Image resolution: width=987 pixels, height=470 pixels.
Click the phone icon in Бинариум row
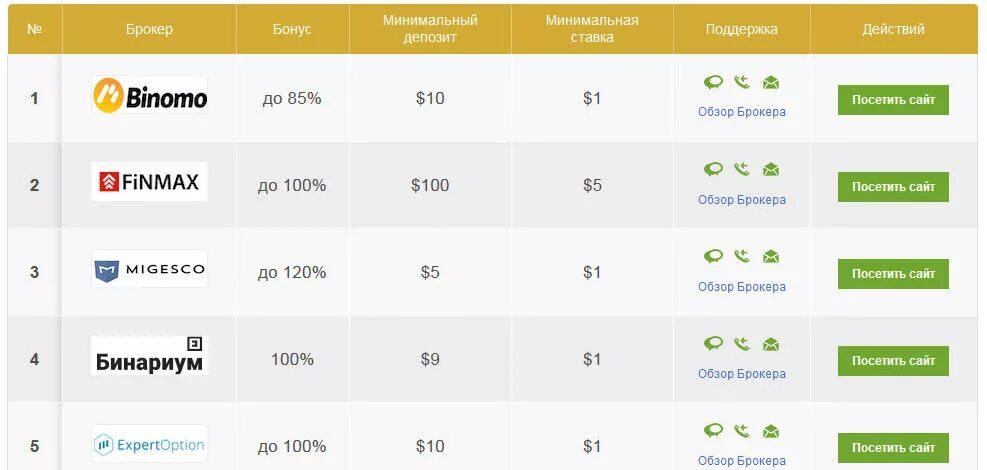[x=742, y=344]
